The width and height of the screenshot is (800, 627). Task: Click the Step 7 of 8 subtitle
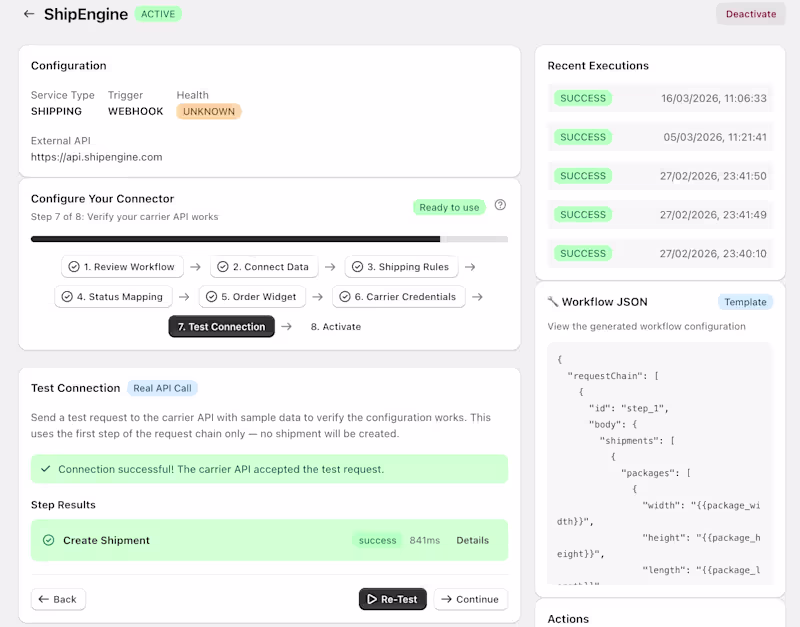tap(124, 217)
